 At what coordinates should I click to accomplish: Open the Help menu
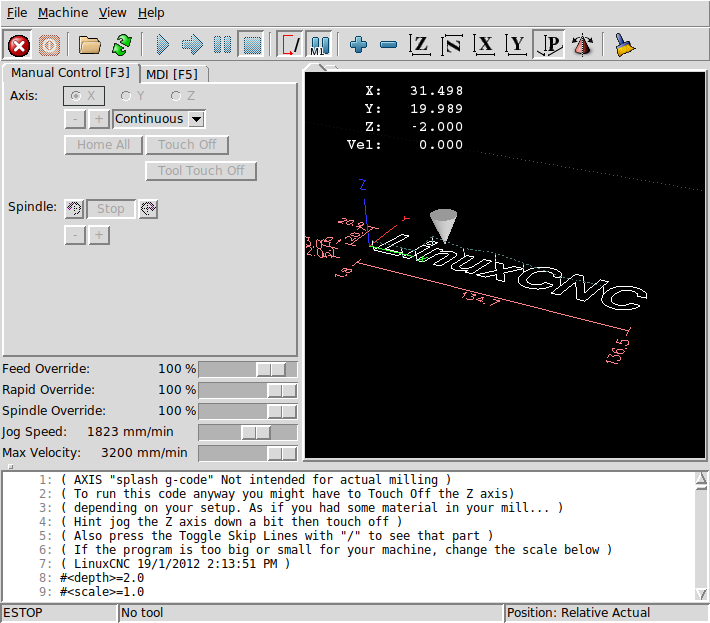(x=151, y=13)
